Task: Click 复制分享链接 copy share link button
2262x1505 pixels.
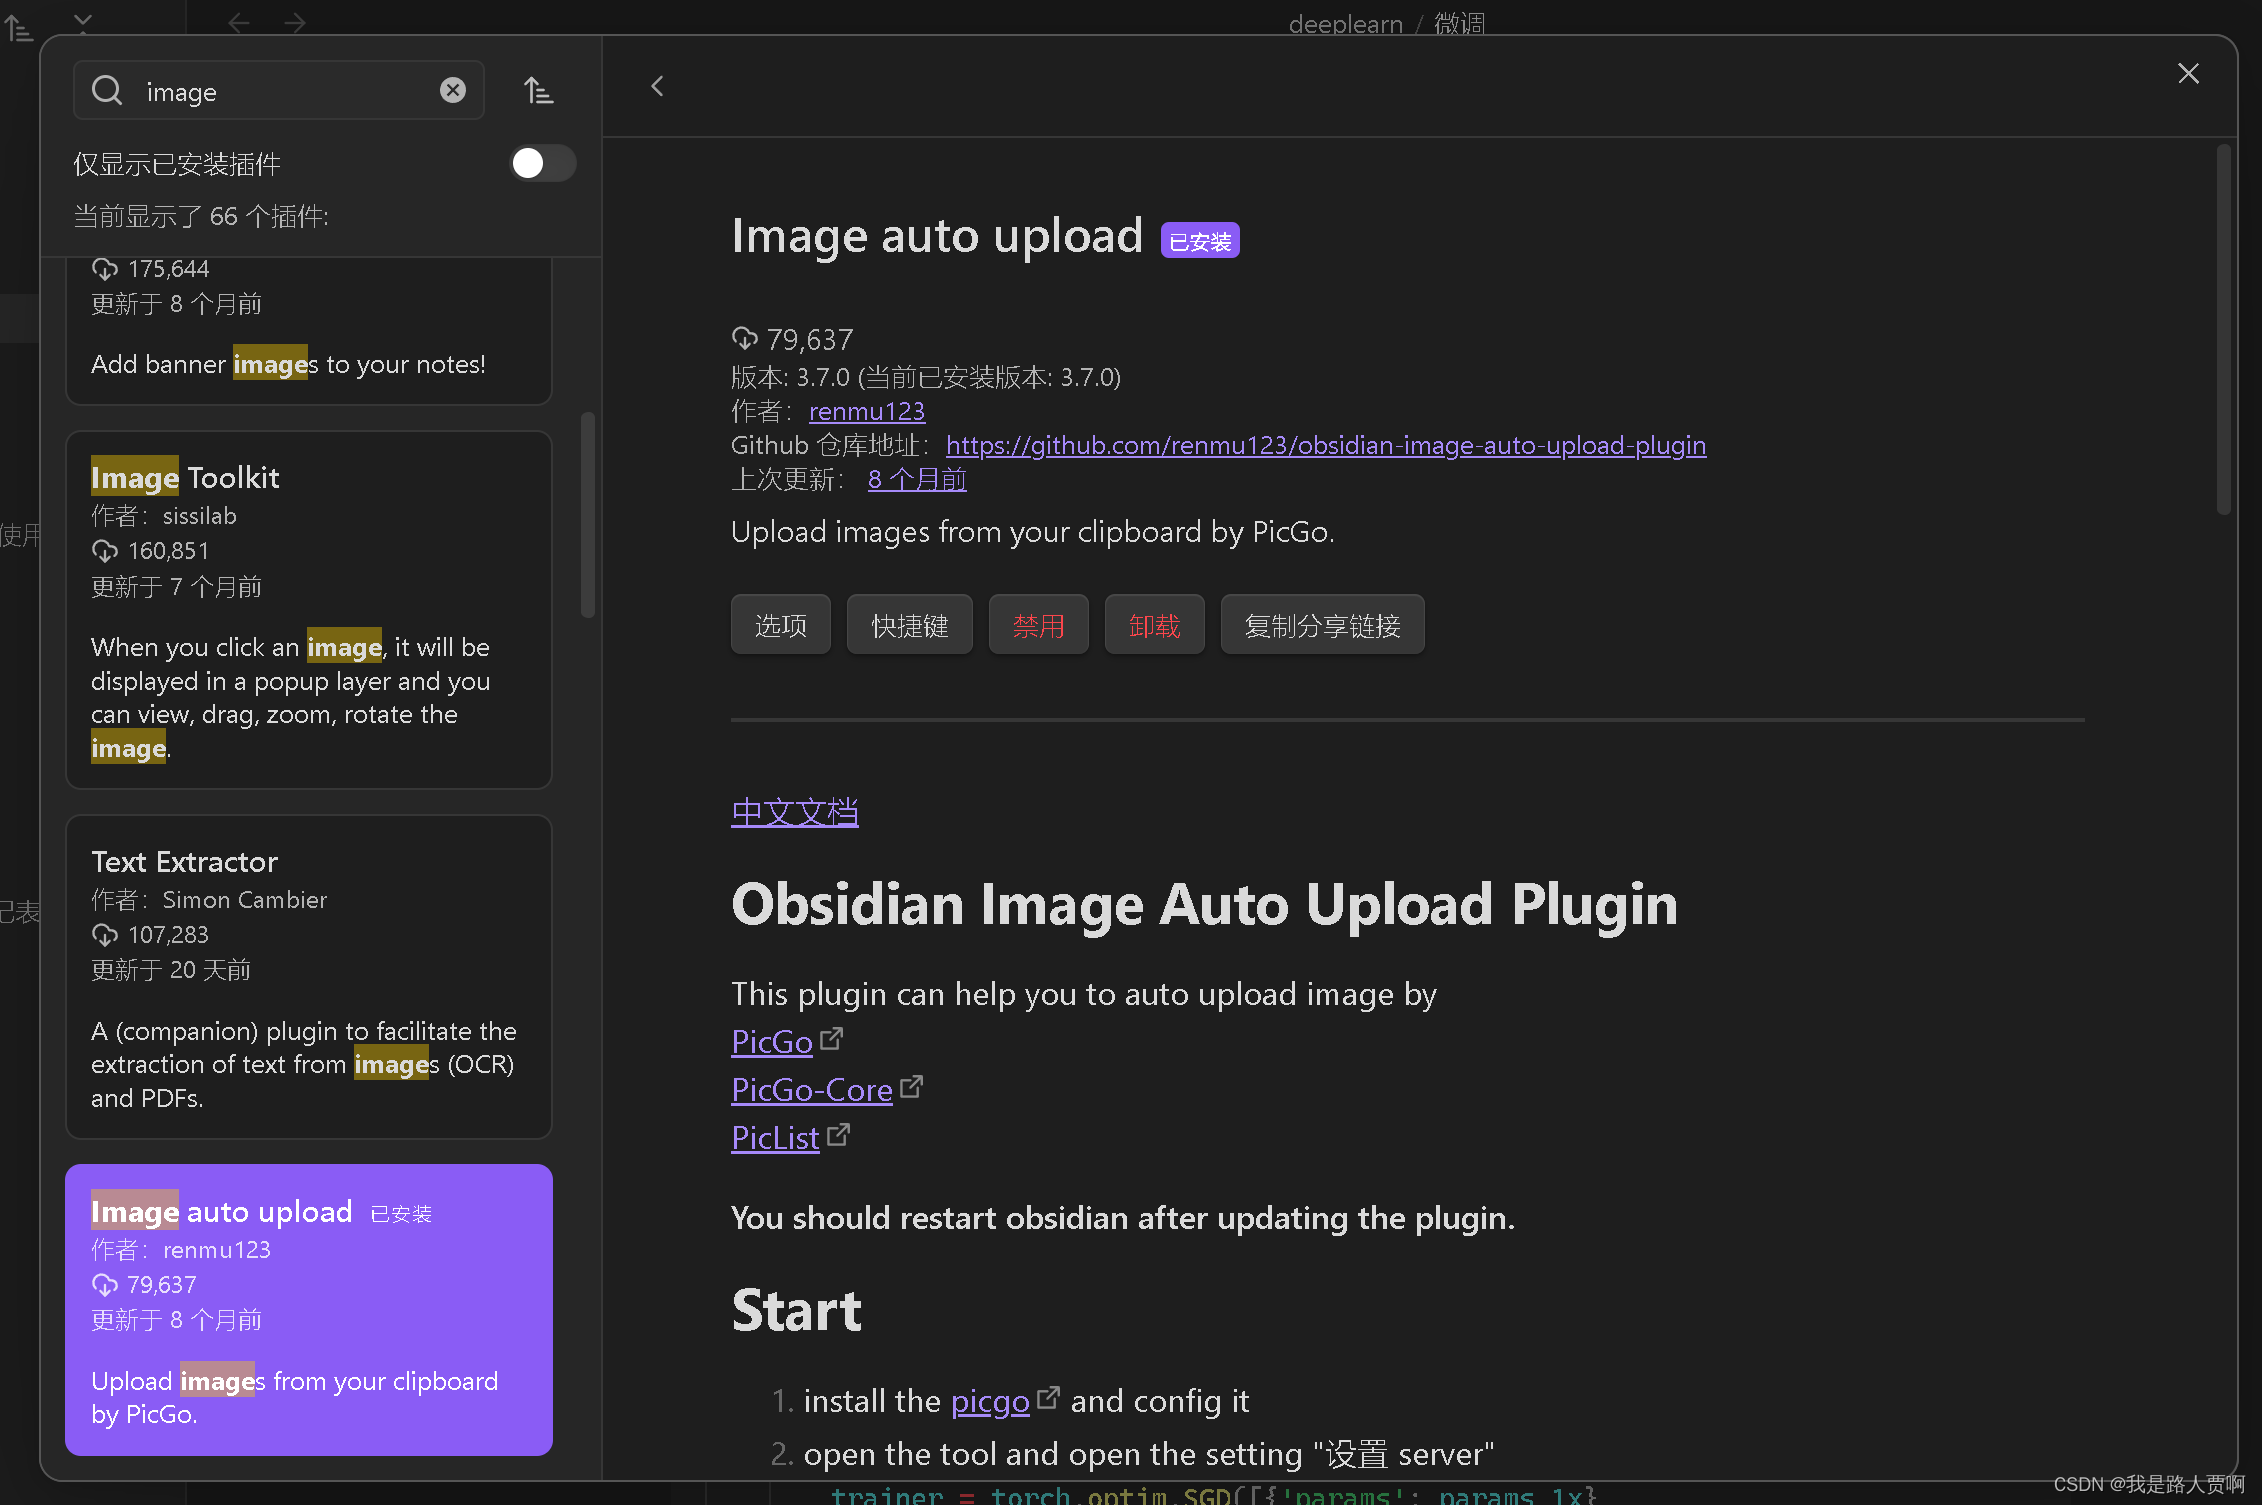Action: (1323, 625)
